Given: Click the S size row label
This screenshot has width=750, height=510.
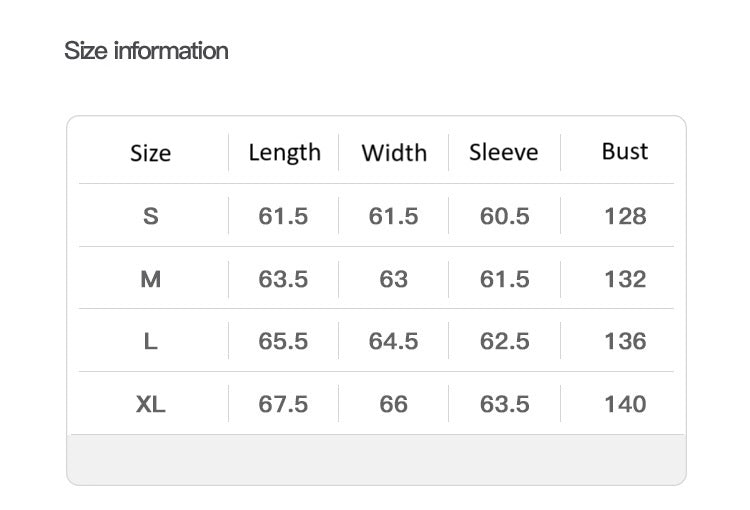Looking at the screenshot, I should (150, 216).
